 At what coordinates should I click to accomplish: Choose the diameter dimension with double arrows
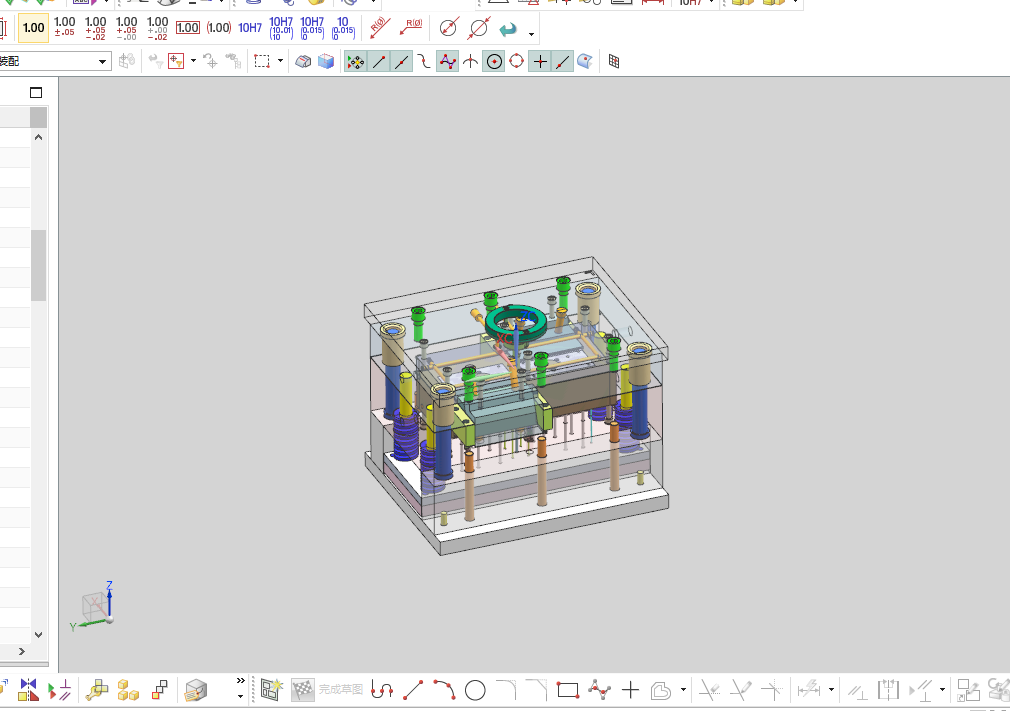coord(479,28)
